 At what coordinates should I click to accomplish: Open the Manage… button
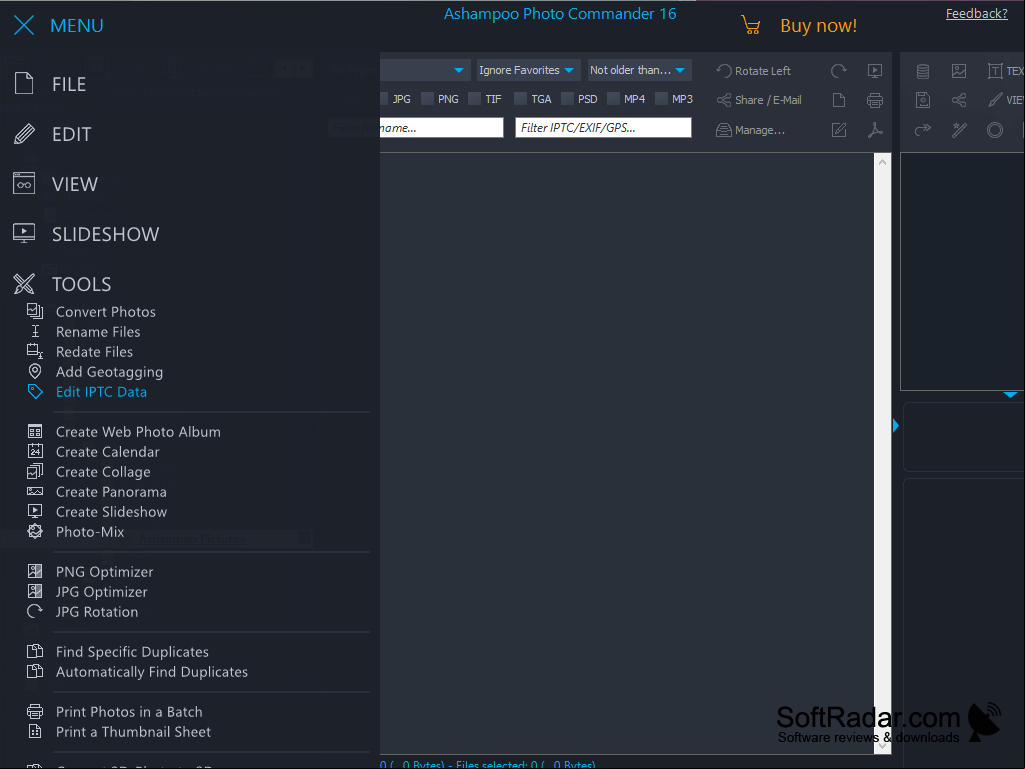coord(750,130)
